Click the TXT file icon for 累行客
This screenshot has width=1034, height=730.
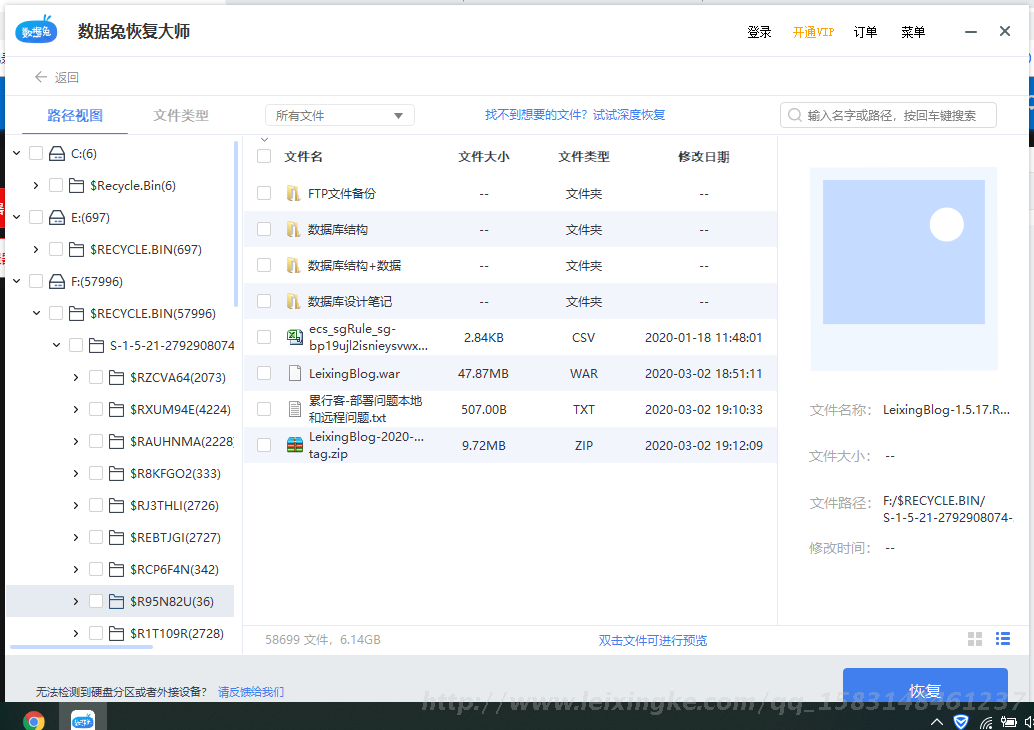(x=295, y=410)
